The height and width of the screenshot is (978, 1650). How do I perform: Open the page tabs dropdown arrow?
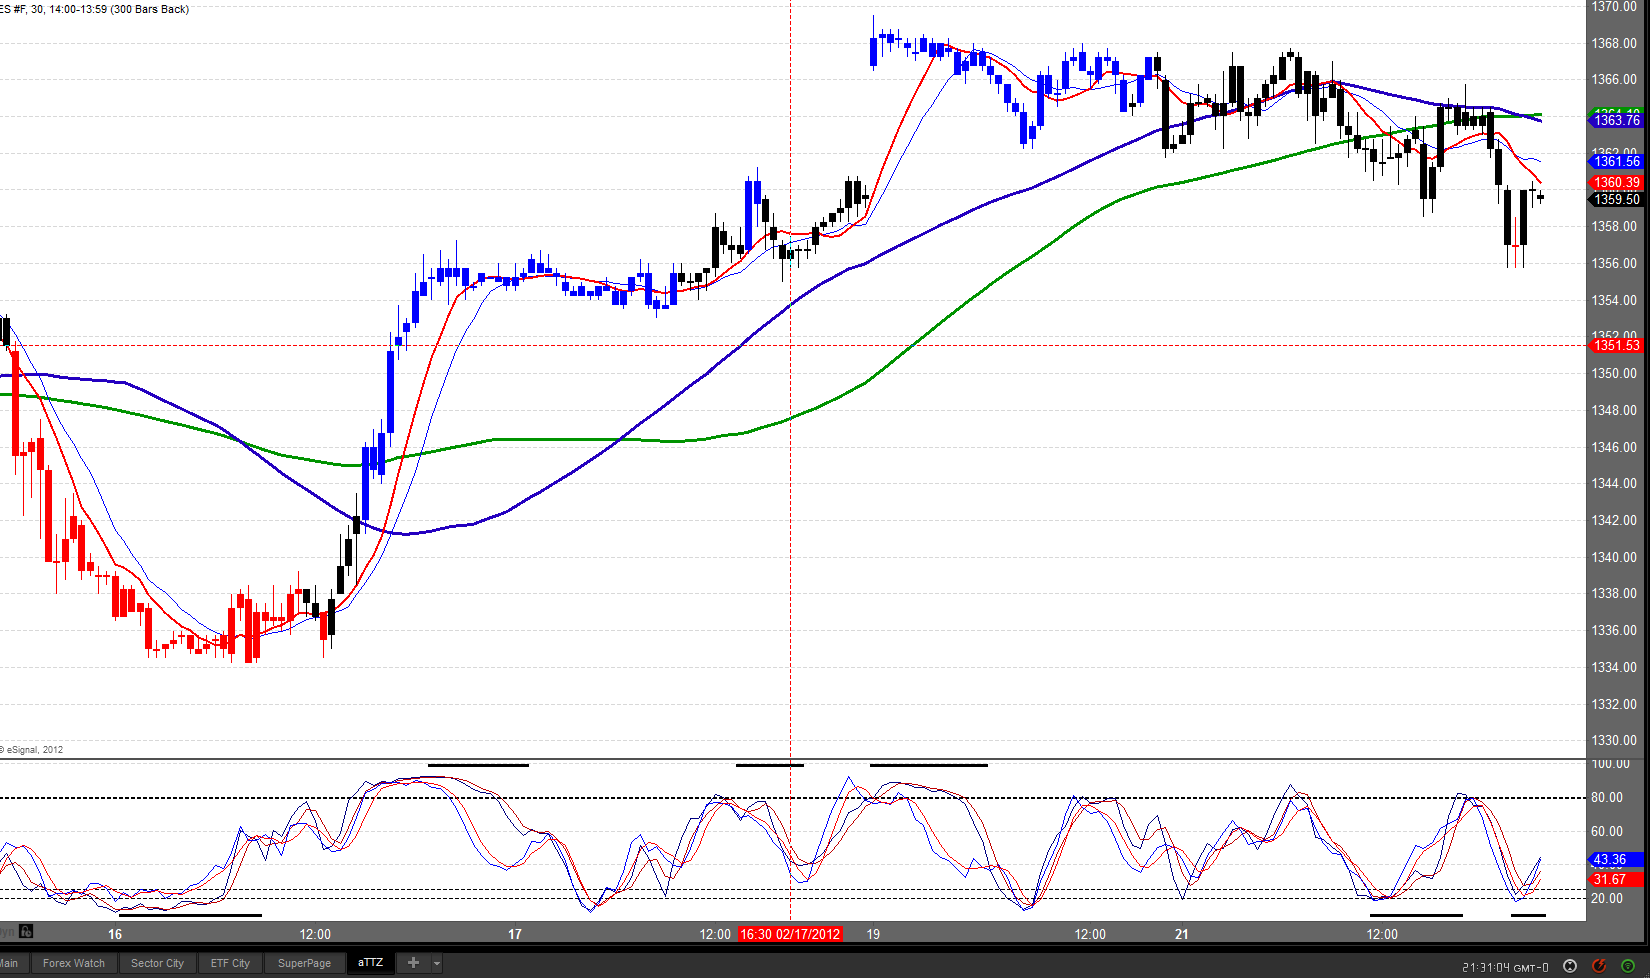pos(437,963)
